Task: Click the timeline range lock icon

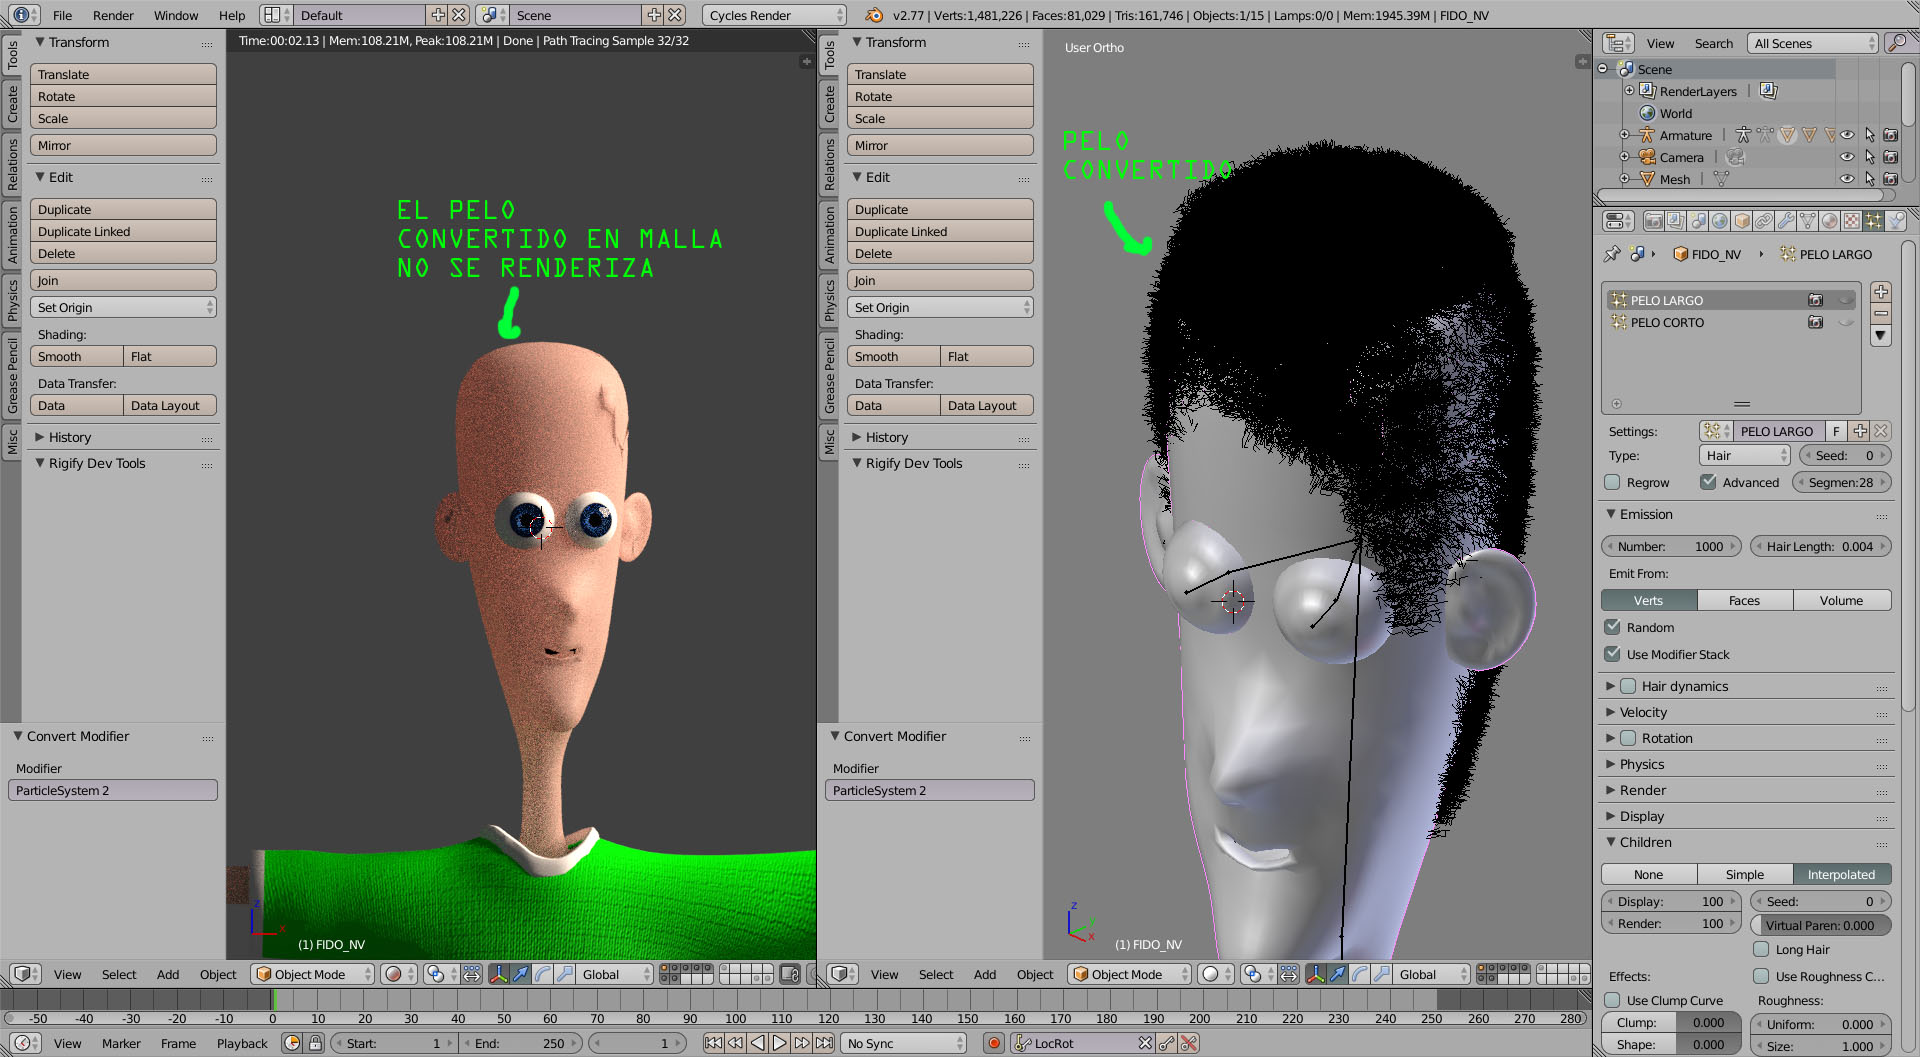Action: point(315,1043)
